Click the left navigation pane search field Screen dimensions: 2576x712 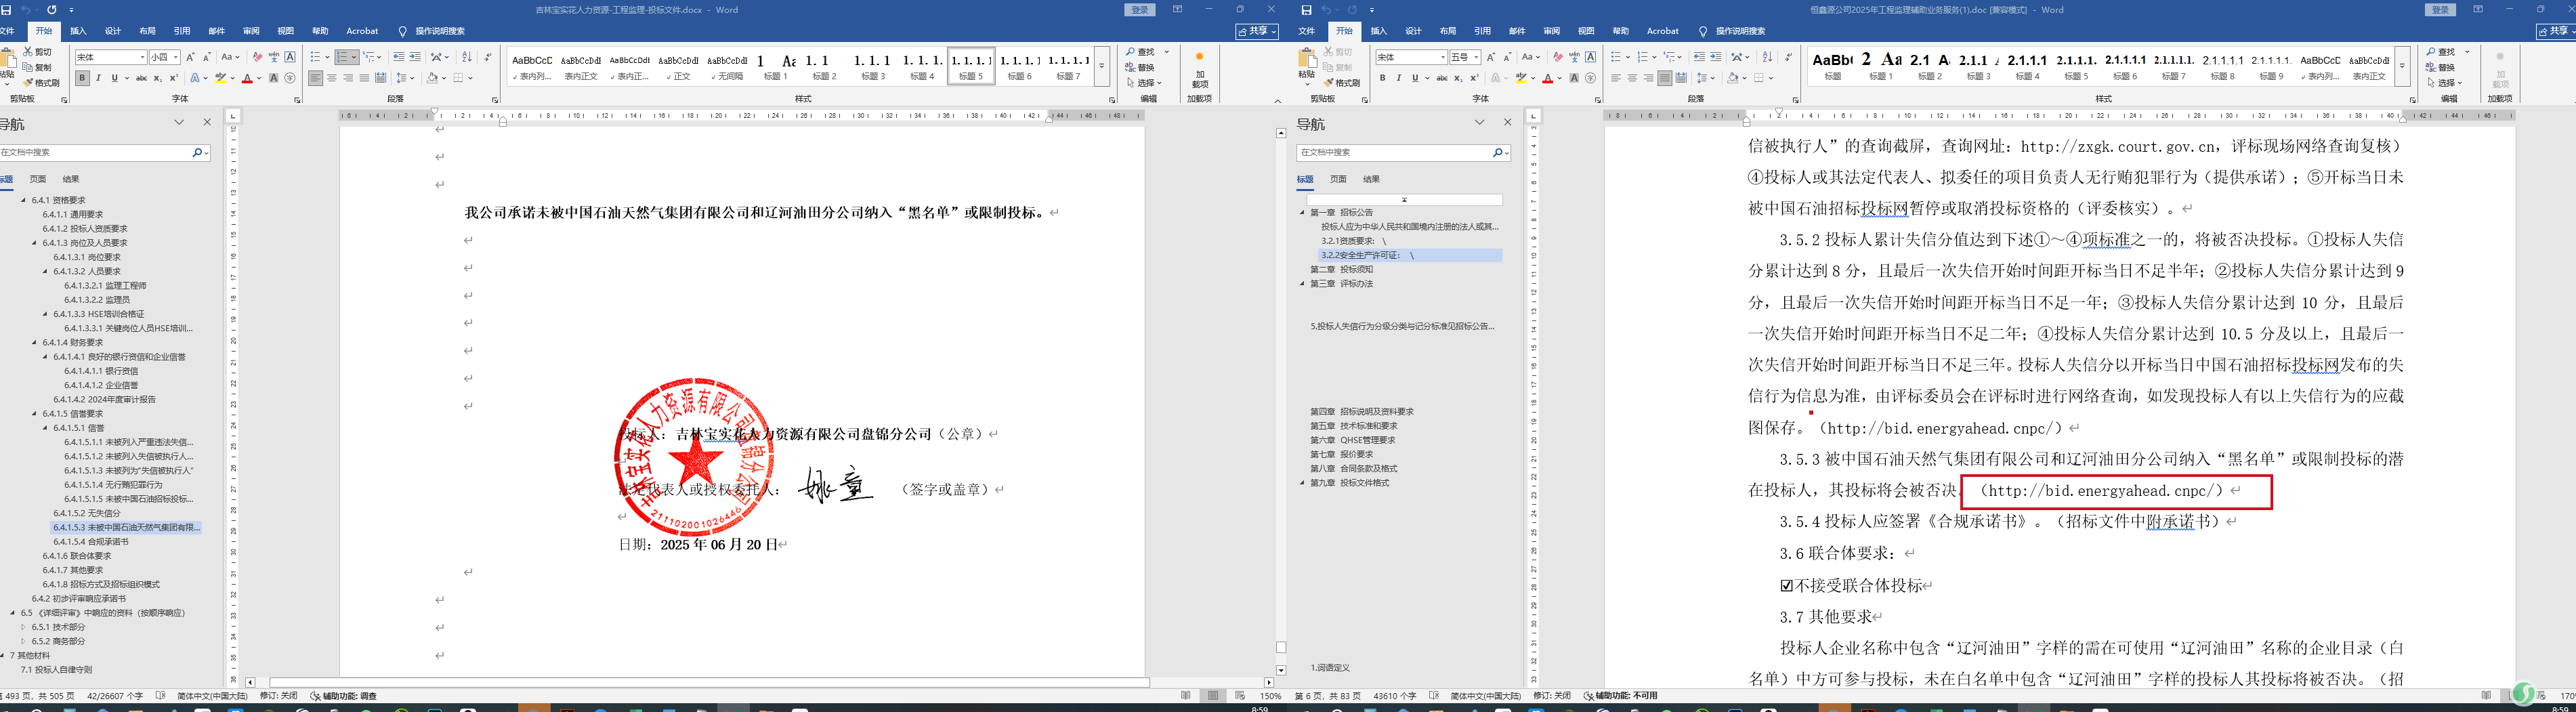[x=95, y=152]
